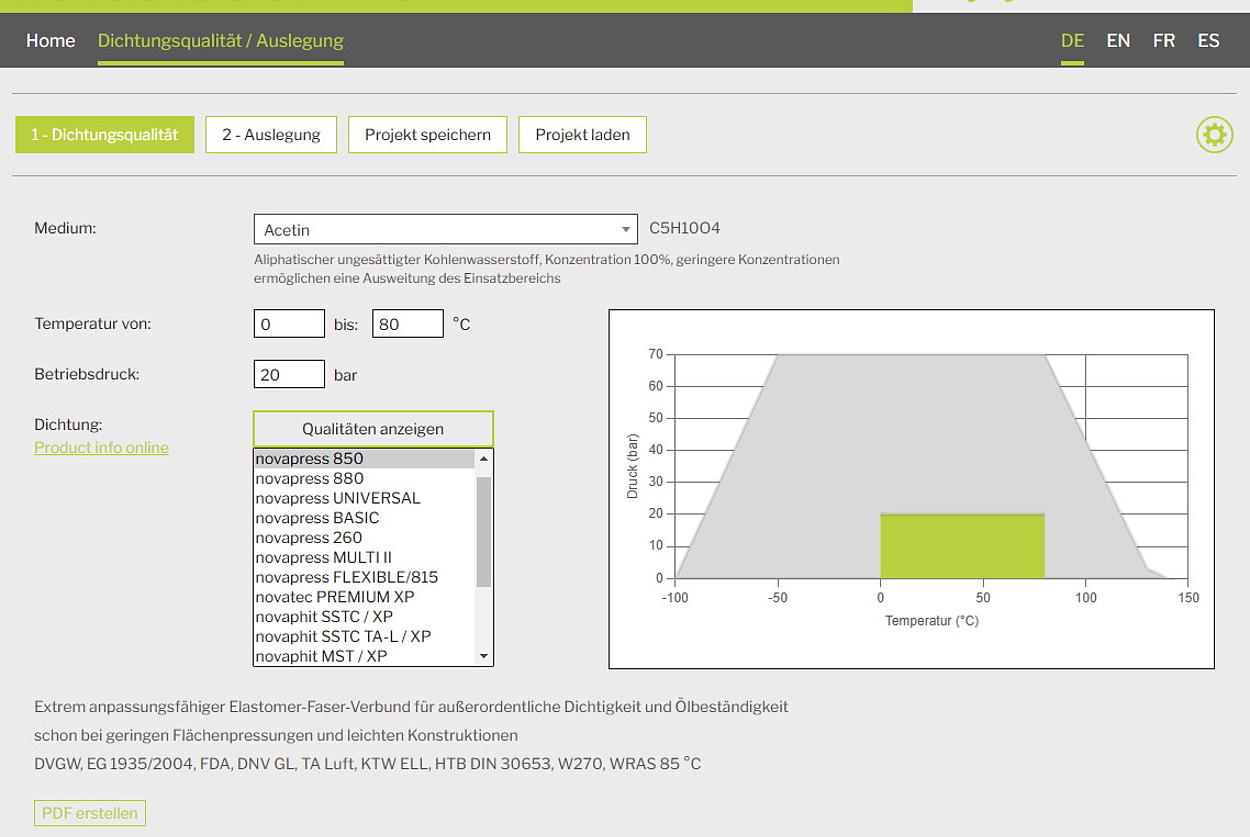Click the C5H10O4 formula text
This screenshot has width=1250, height=837.
click(685, 228)
